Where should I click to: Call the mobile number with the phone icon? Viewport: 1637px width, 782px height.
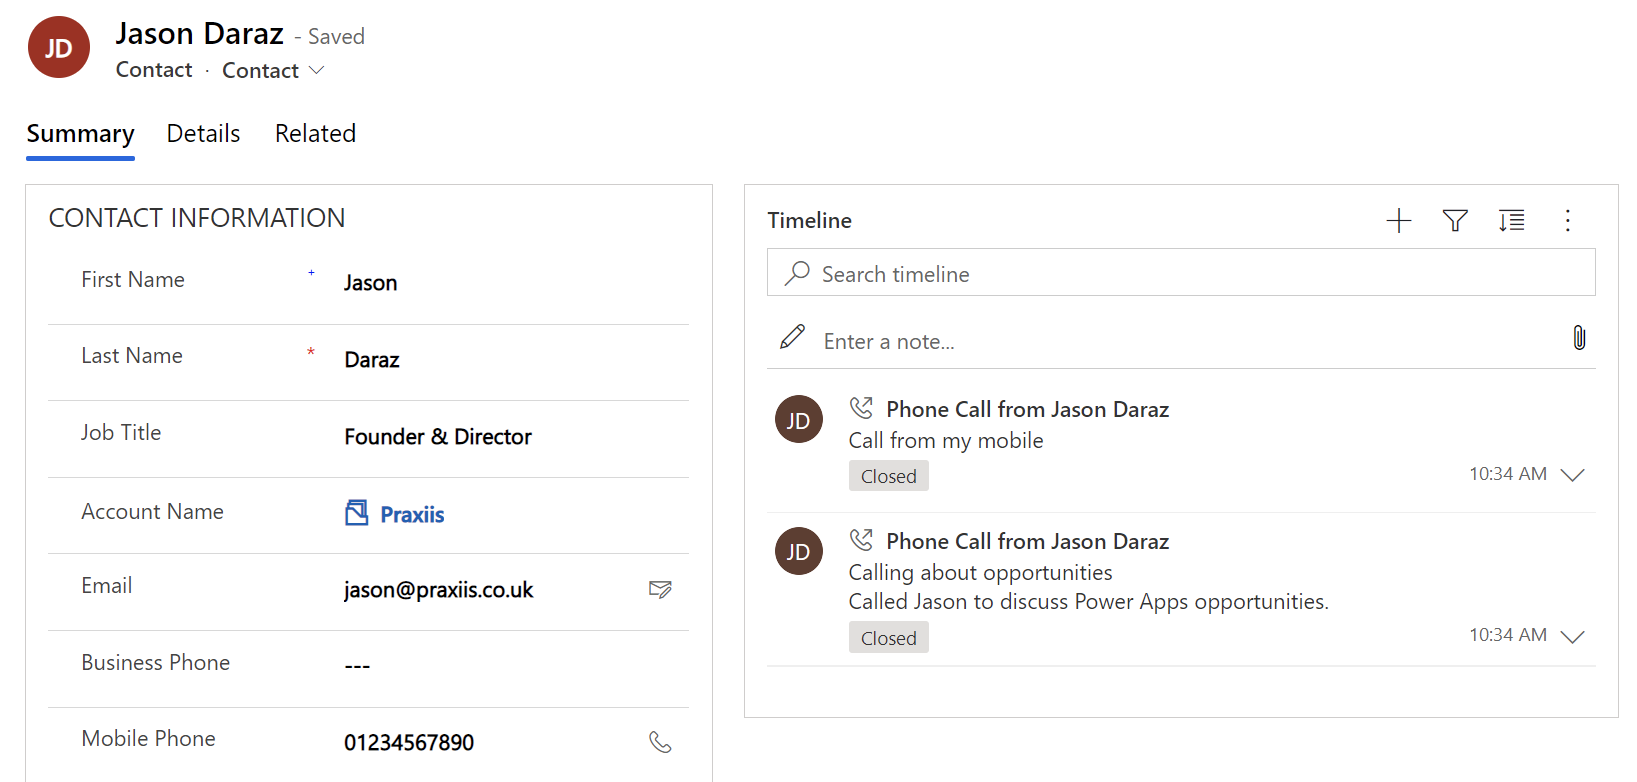coord(660,742)
